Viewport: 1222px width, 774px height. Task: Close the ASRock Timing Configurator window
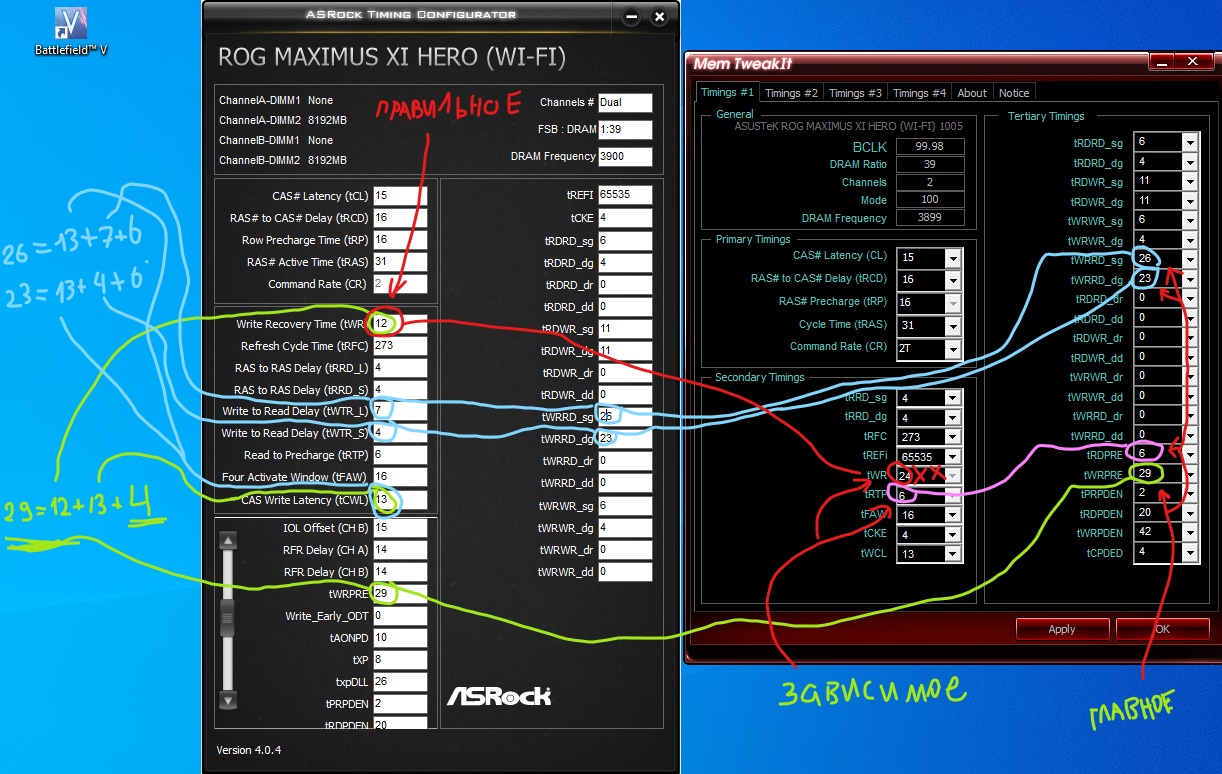658,17
